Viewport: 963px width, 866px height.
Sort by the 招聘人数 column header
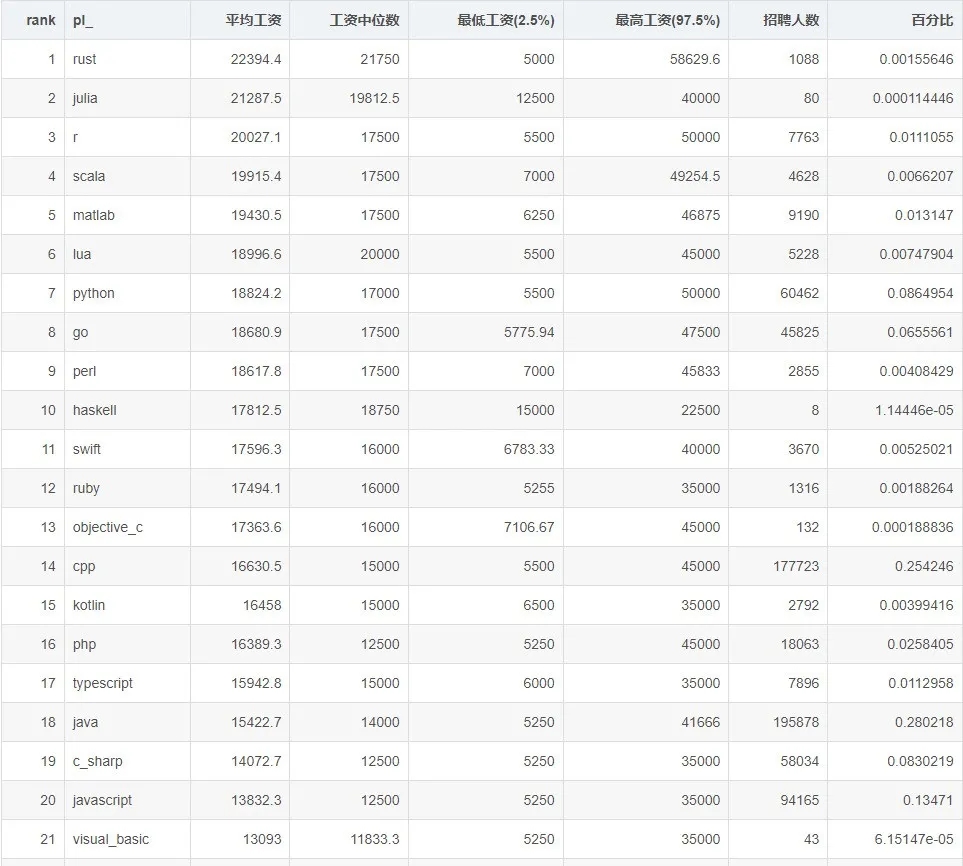click(791, 20)
